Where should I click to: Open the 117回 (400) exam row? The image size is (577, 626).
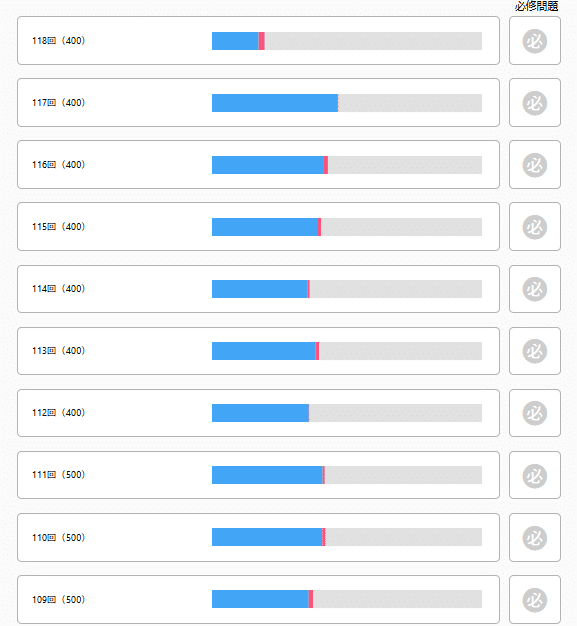click(258, 103)
